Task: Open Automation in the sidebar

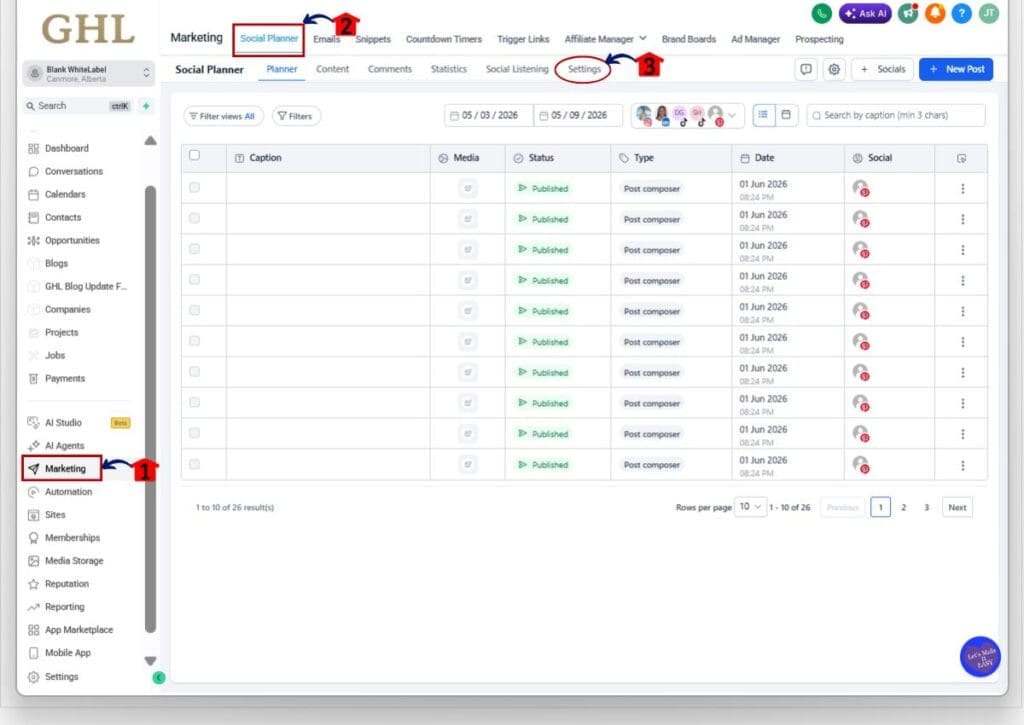Action: tap(68, 492)
